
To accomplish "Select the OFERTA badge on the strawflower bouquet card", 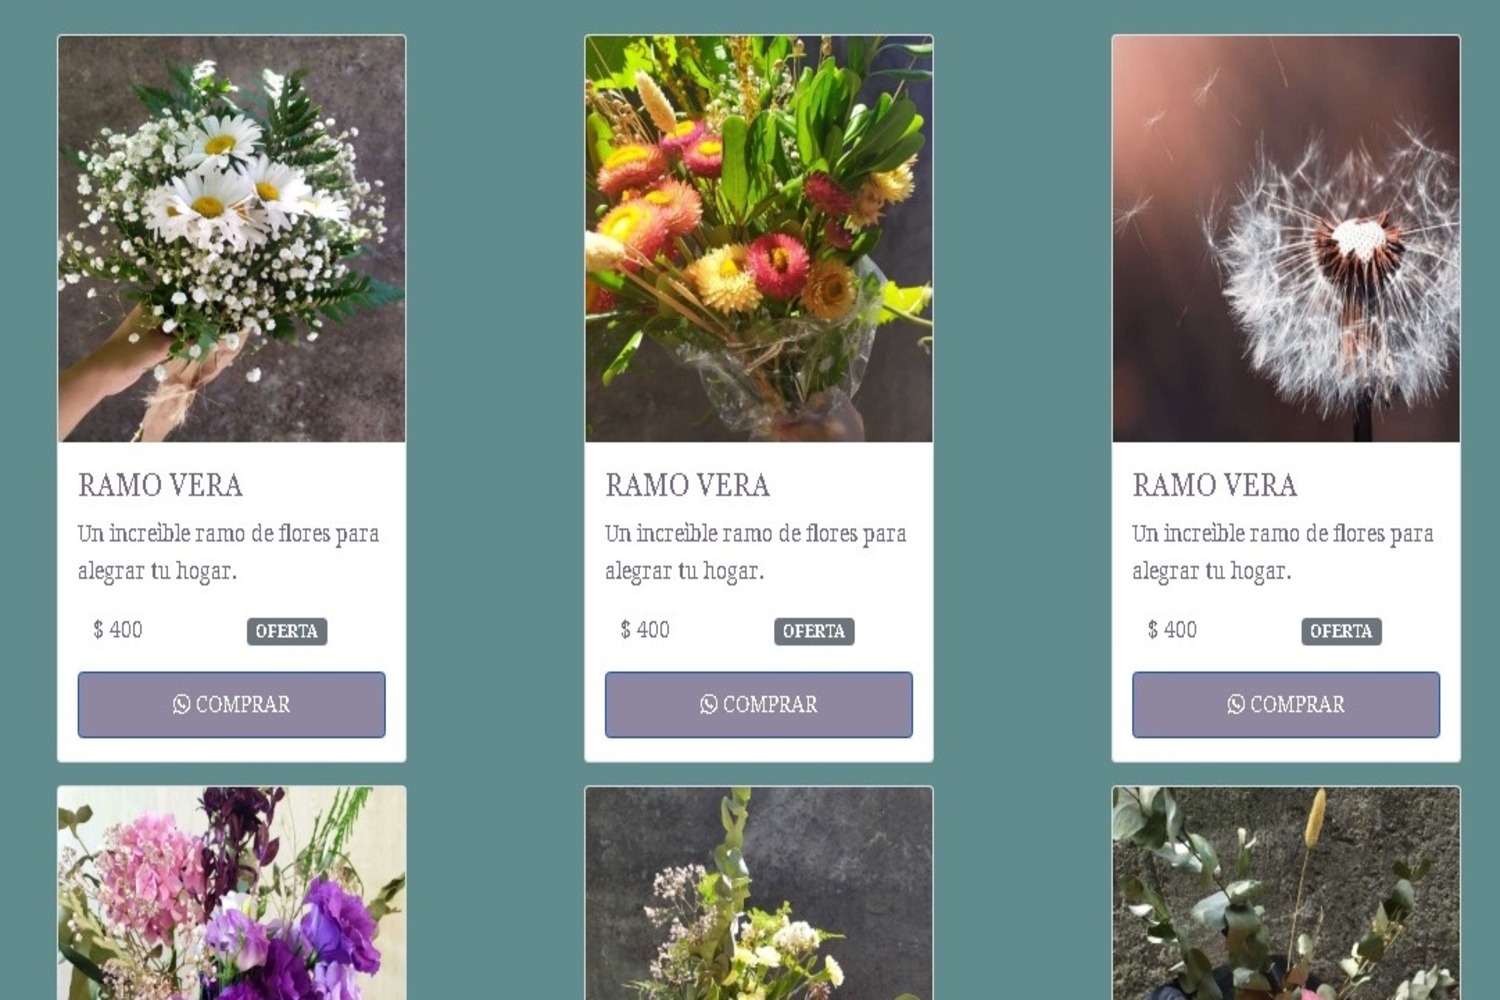I will tap(814, 631).
